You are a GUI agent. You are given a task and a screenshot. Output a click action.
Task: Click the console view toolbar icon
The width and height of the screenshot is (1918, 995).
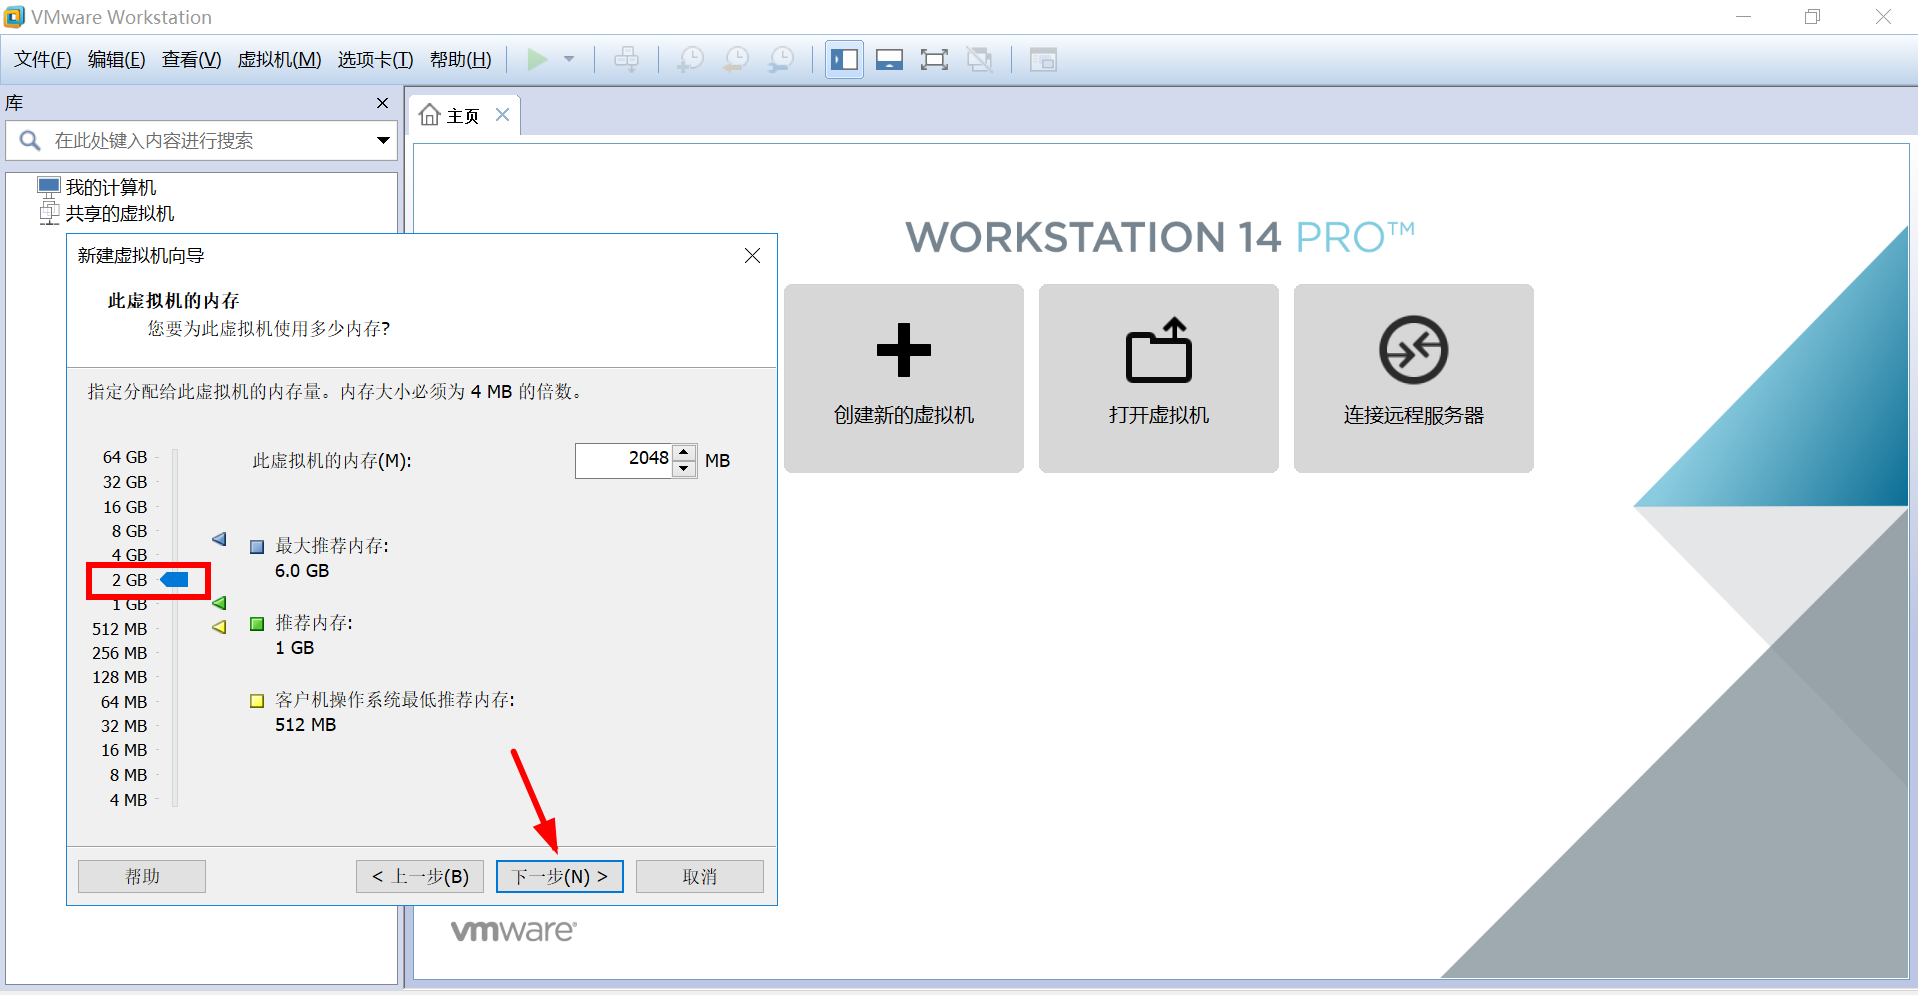coord(1043,60)
